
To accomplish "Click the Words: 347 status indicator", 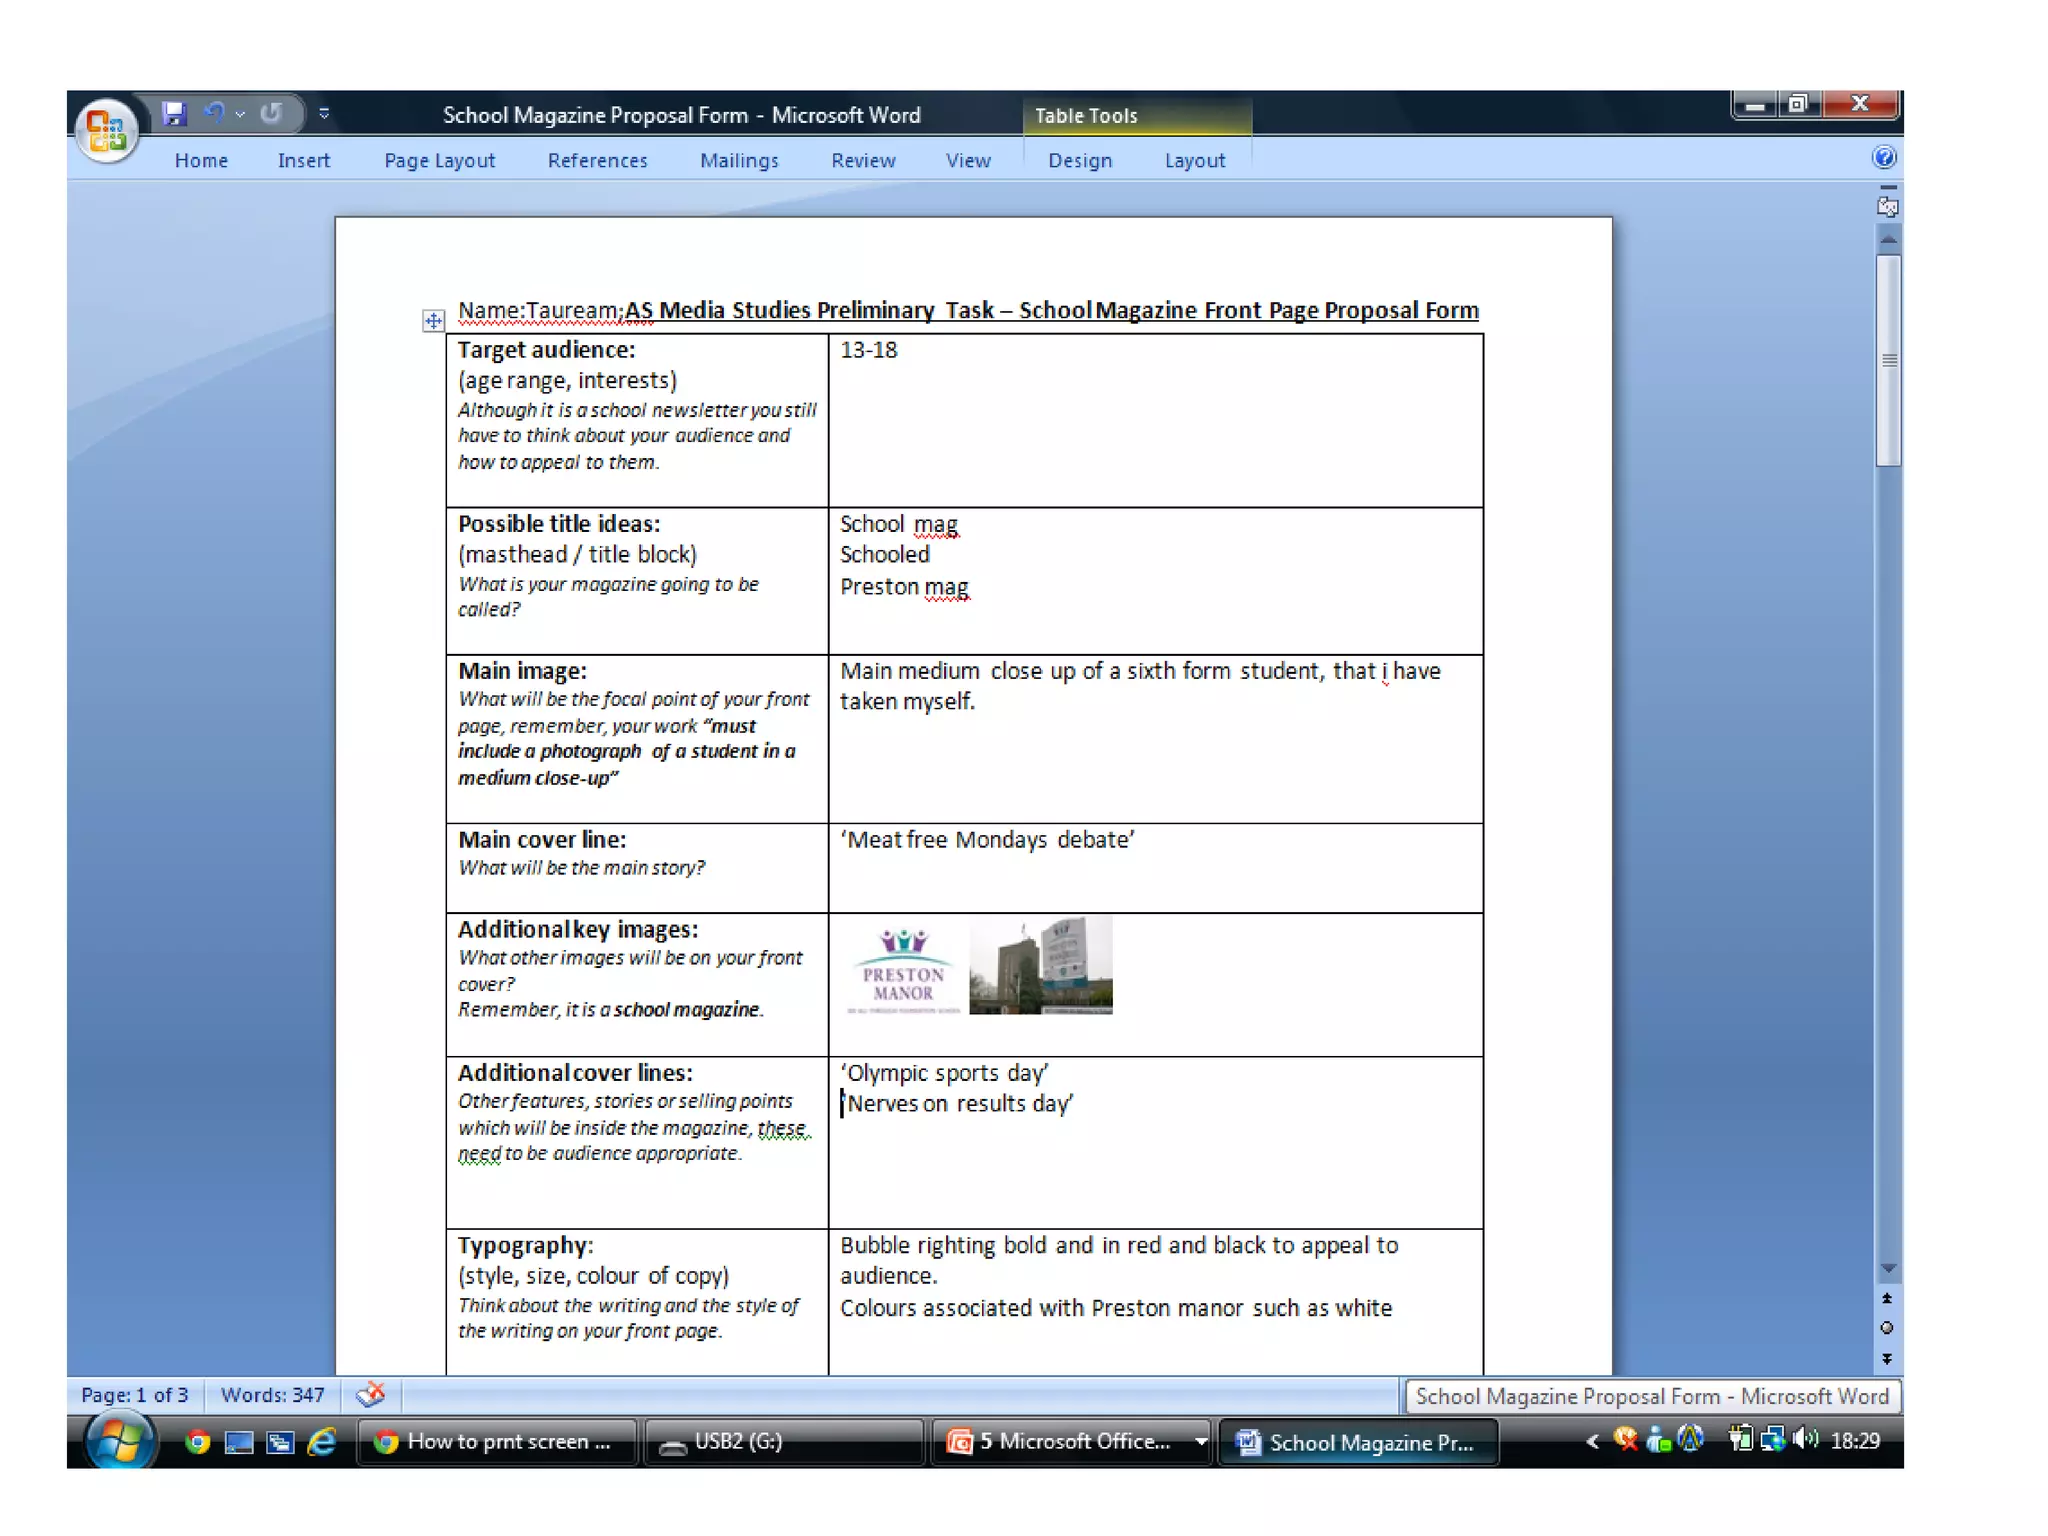I will click(x=272, y=1394).
